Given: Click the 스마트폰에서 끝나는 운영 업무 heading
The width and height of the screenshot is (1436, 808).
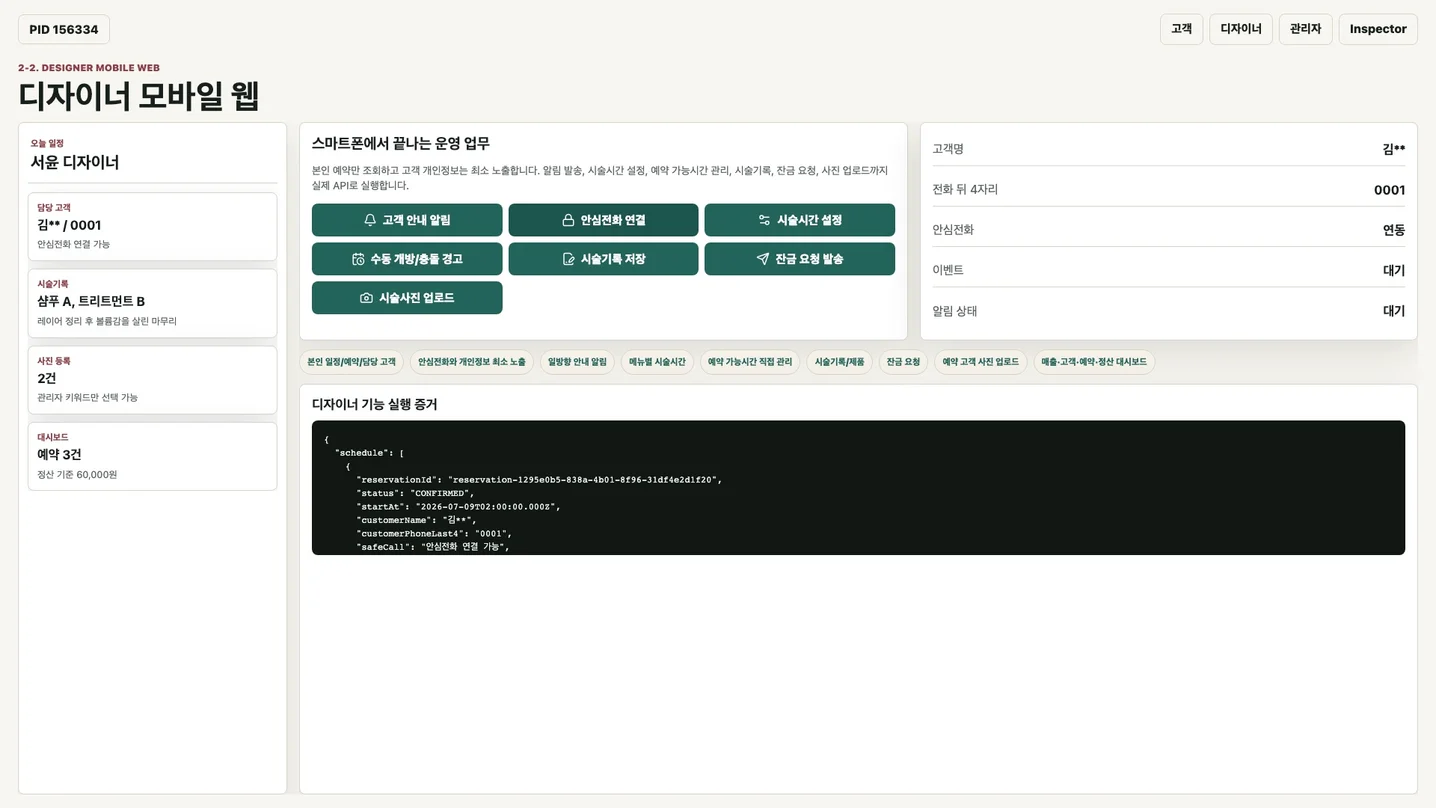Looking at the screenshot, I should point(400,143).
